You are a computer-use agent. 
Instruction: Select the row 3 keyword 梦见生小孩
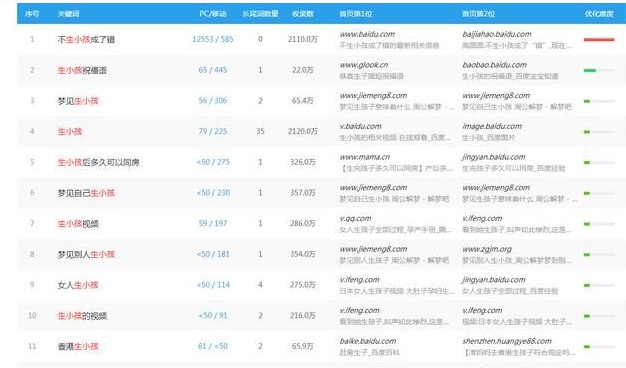click(x=78, y=101)
